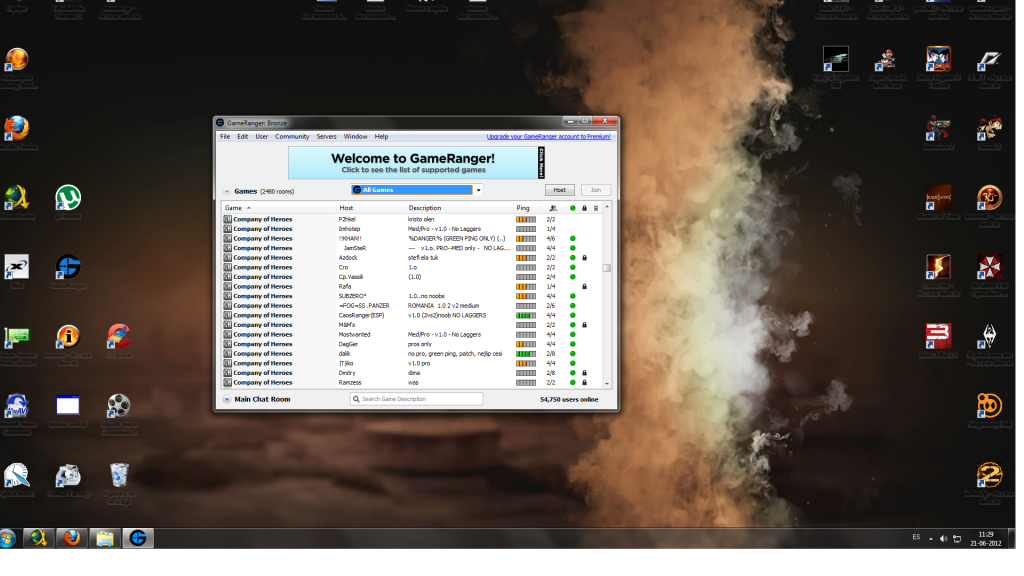Sort the list by Ping column header
Viewport: 1024px width, 576px height.
point(528,208)
